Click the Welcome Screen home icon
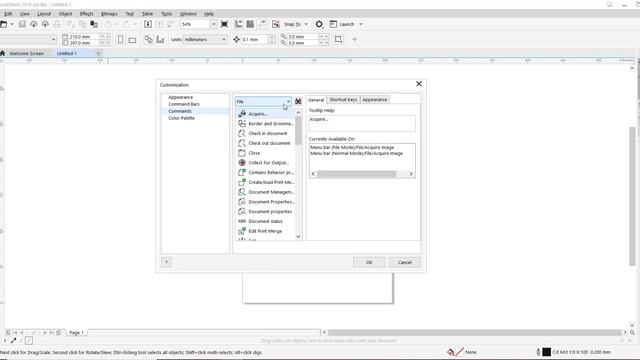640x360 pixels. [x=3, y=53]
